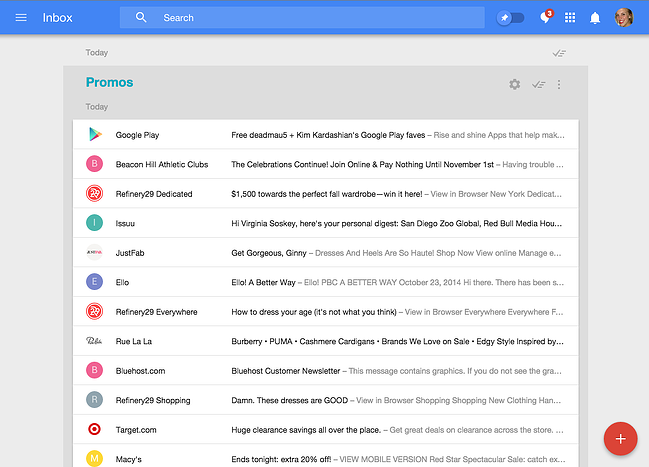This screenshot has width=649, height=467.
Task: Click the Bluehost.com pink avatar
Action: (x=94, y=370)
